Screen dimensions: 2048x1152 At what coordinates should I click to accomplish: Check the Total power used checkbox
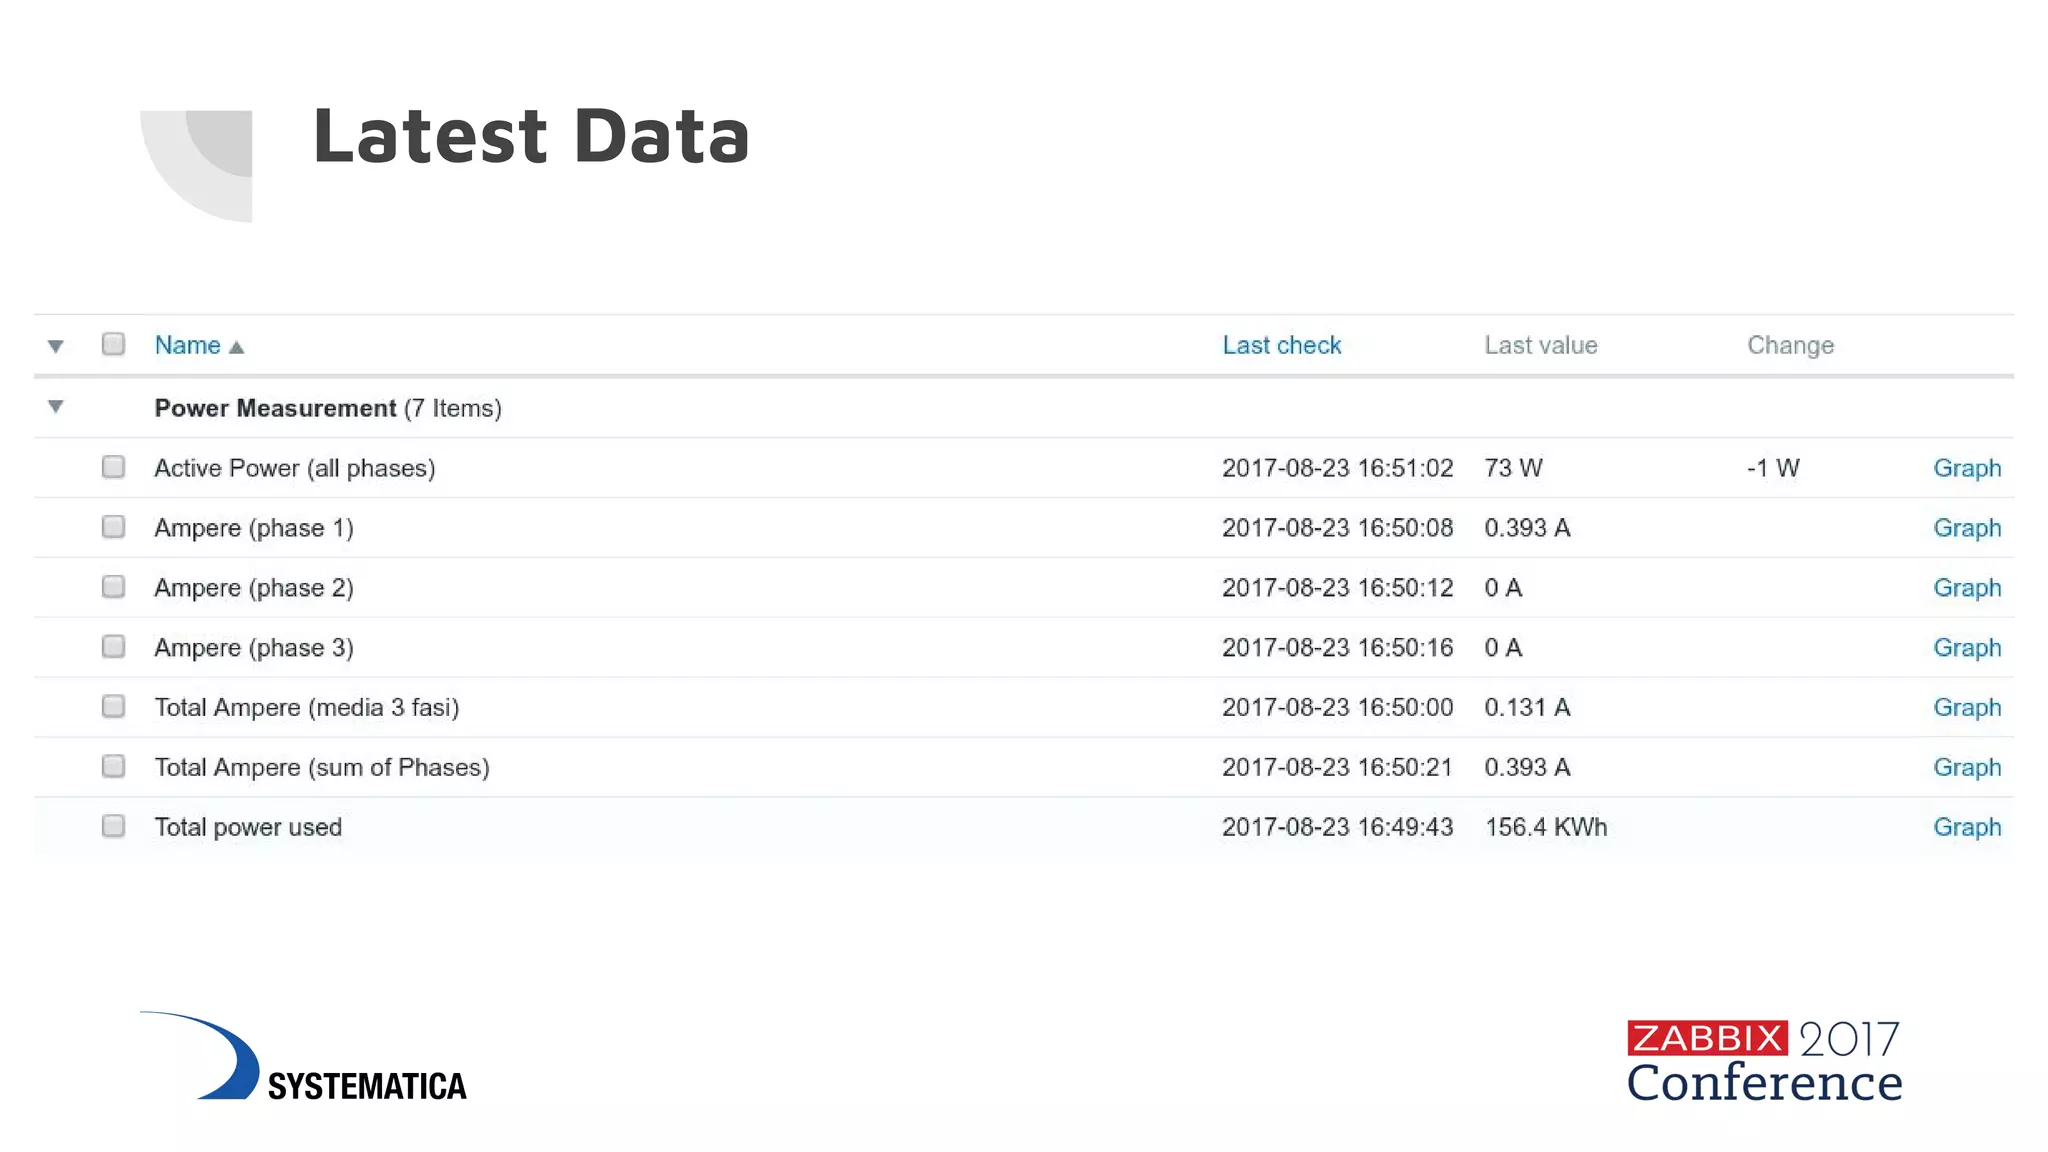pyautogui.click(x=113, y=827)
